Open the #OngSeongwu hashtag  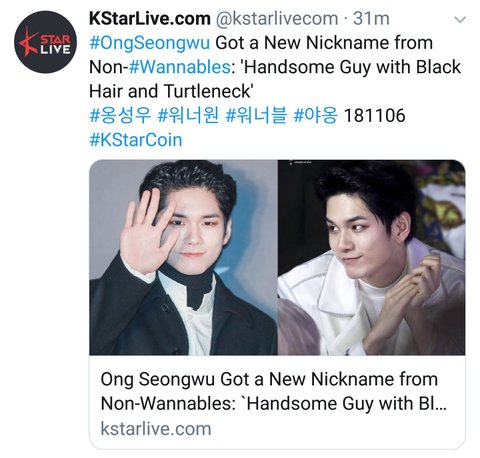[150, 43]
